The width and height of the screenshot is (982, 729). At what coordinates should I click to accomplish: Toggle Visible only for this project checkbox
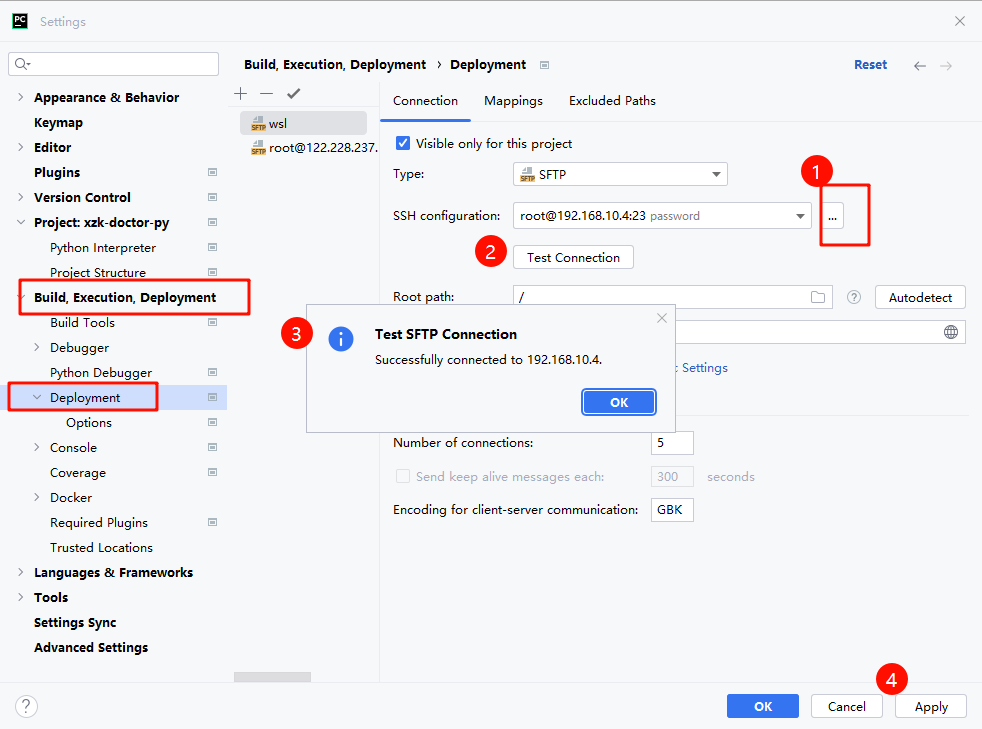(403, 143)
